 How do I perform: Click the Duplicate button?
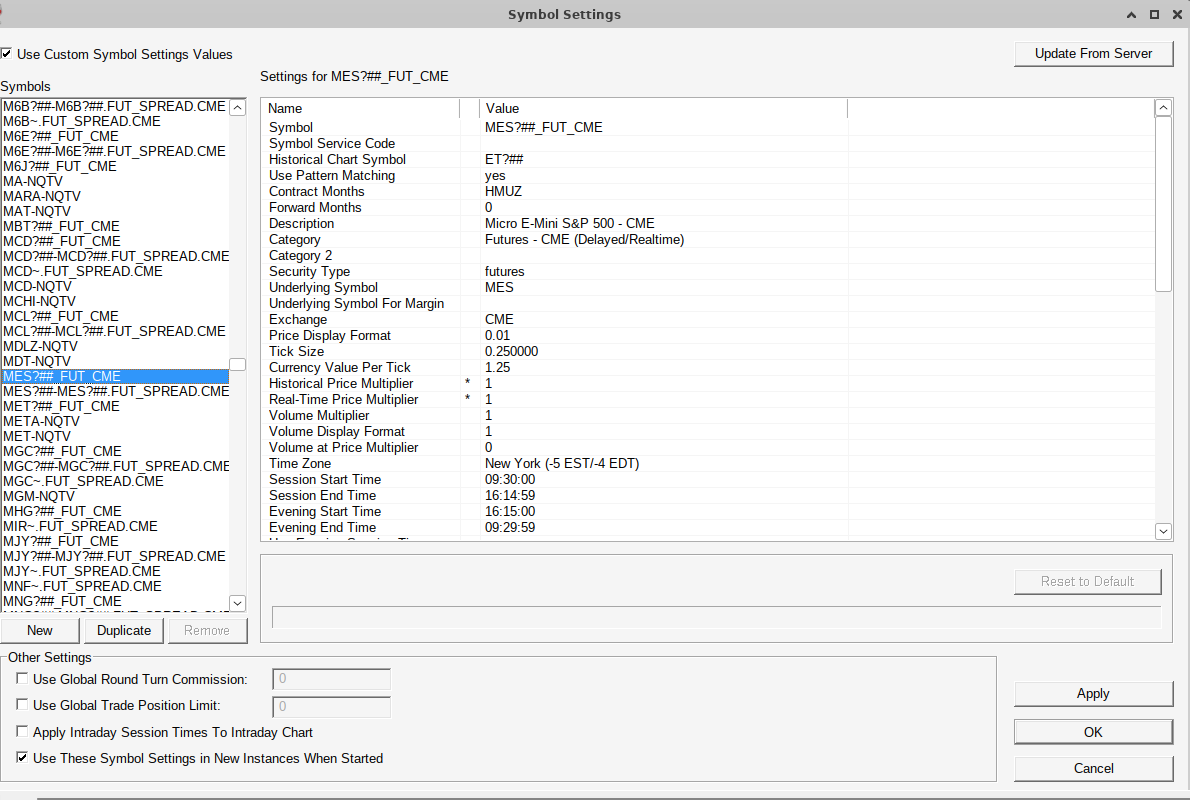[x=124, y=630]
